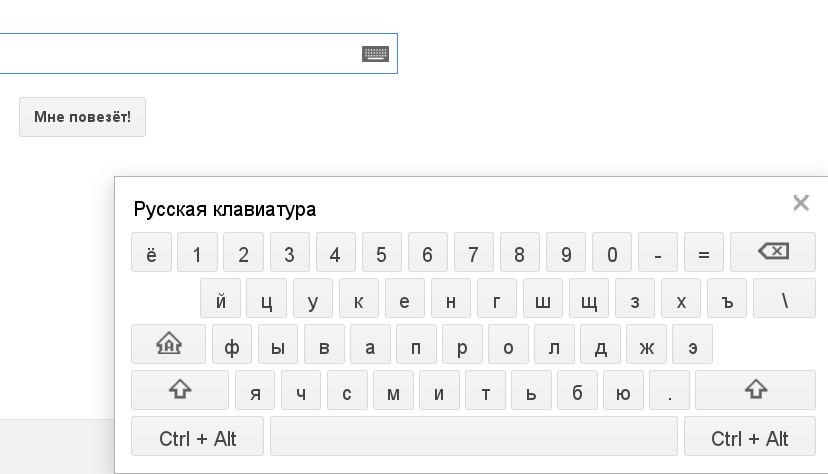Tap the backslash key
This screenshot has width=828, height=474.
pos(785,298)
